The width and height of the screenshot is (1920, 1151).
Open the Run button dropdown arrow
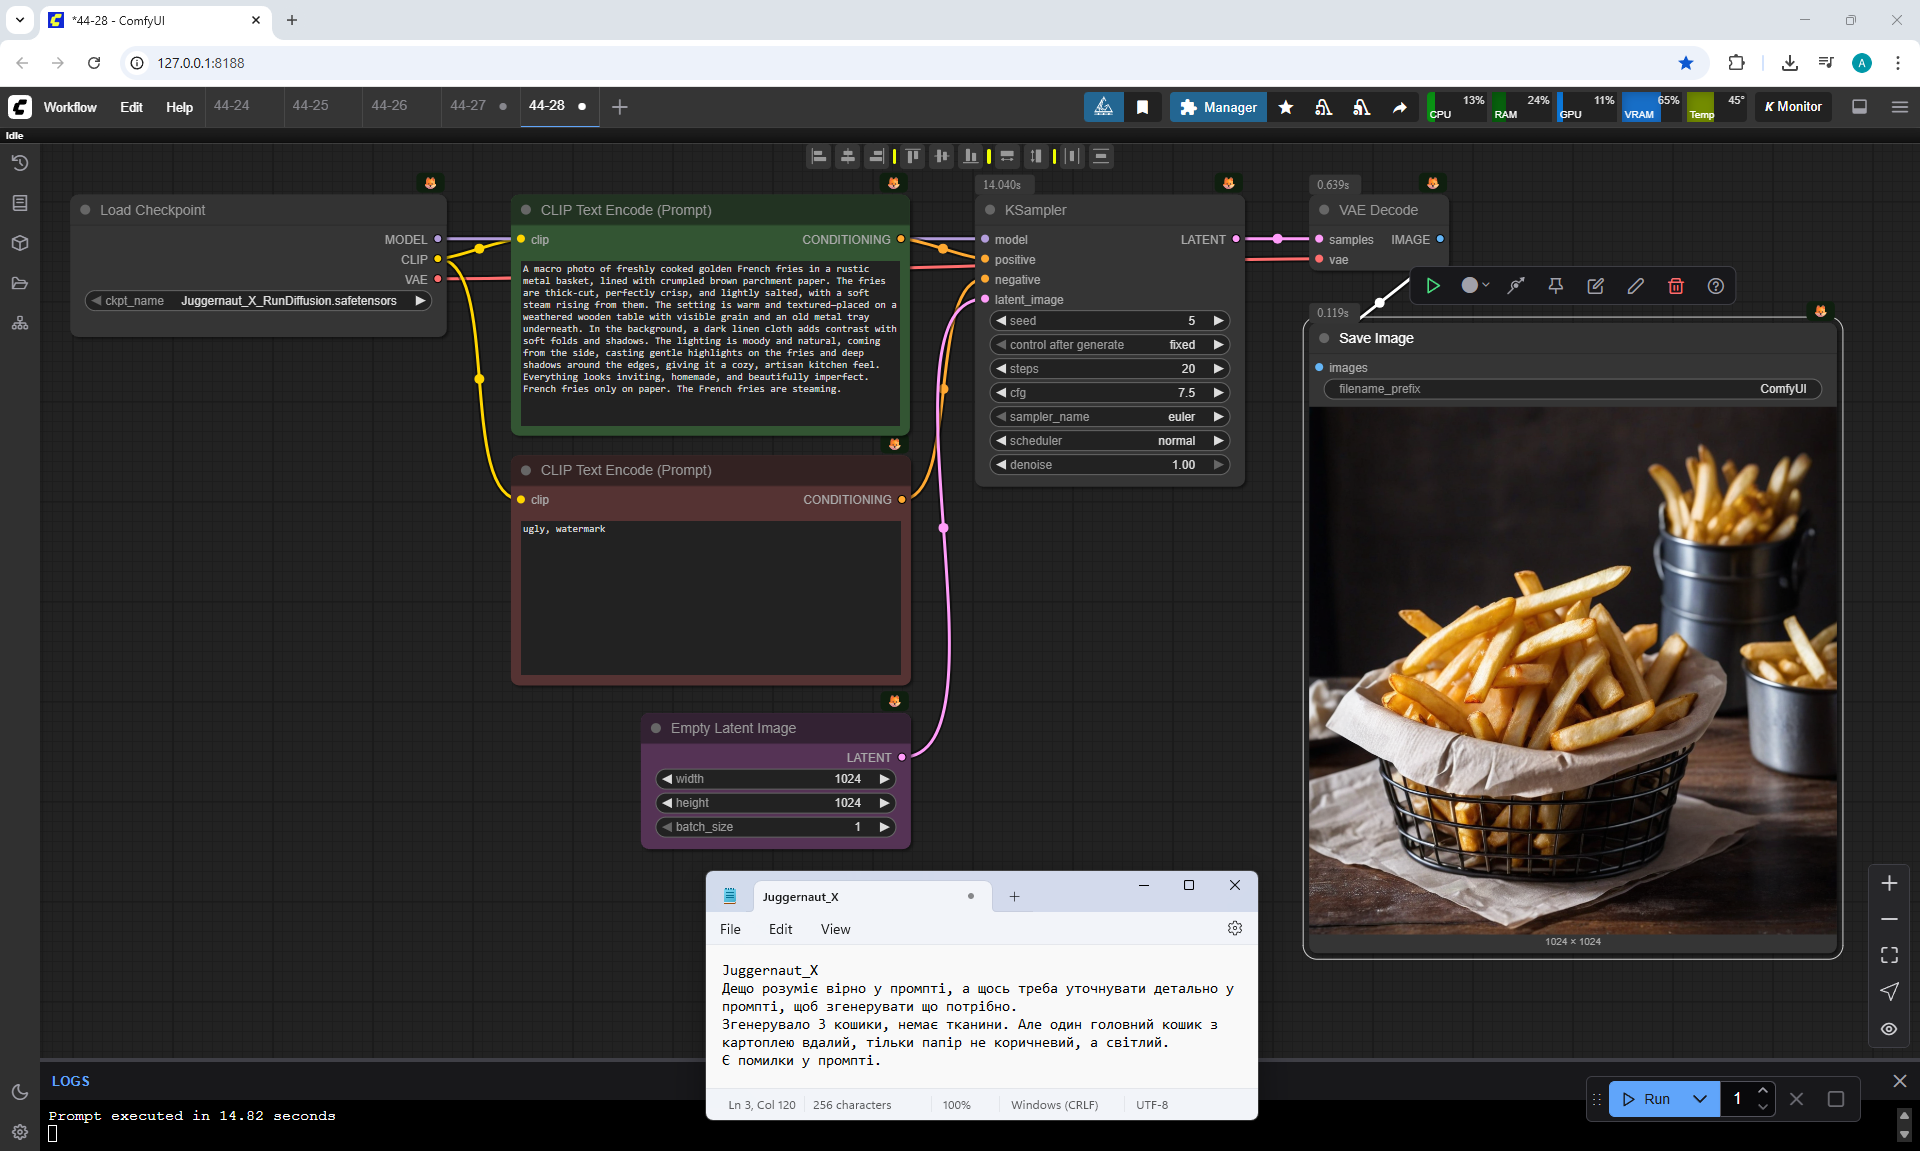pyautogui.click(x=1700, y=1099)
